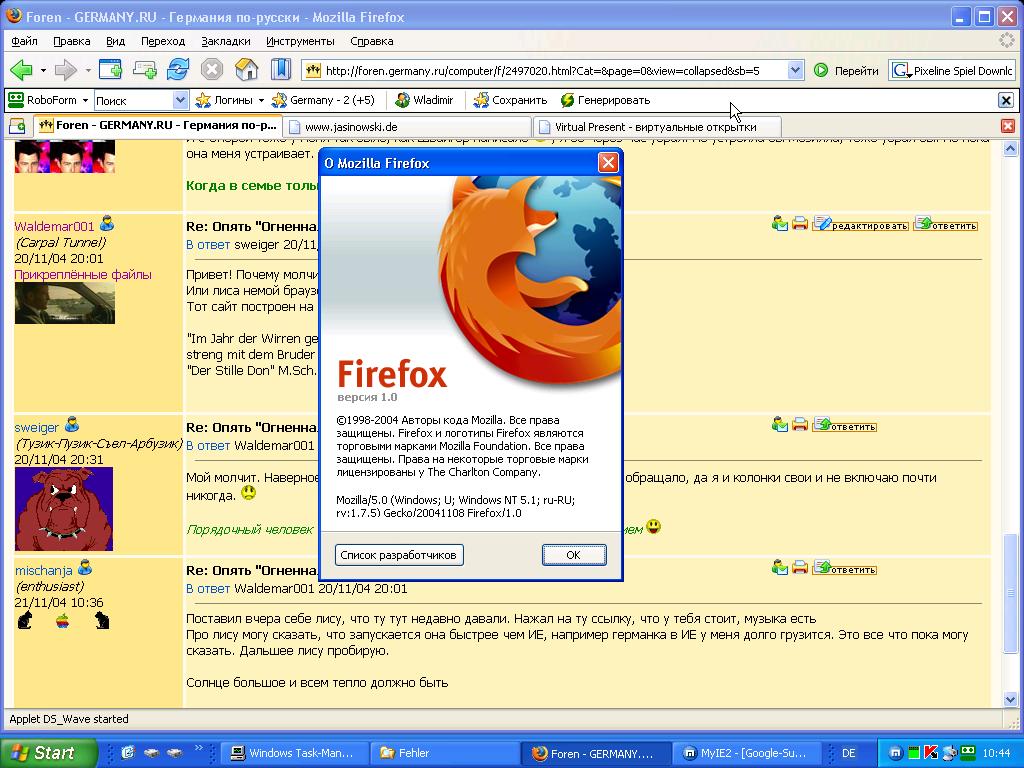Open the Переход menu

pyautogui.click(x=163, y=41)
